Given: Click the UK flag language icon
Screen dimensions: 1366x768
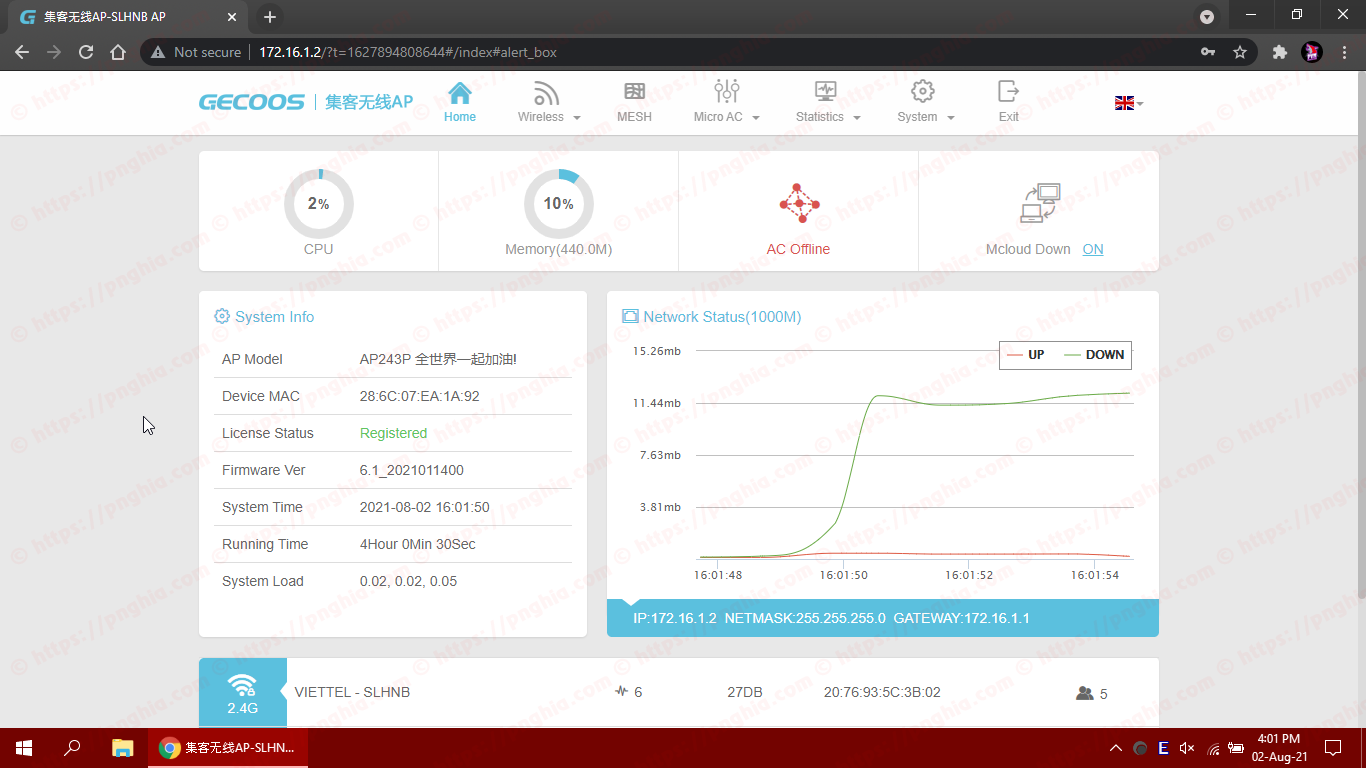Looking at the screenshot, I should 1124,103.
